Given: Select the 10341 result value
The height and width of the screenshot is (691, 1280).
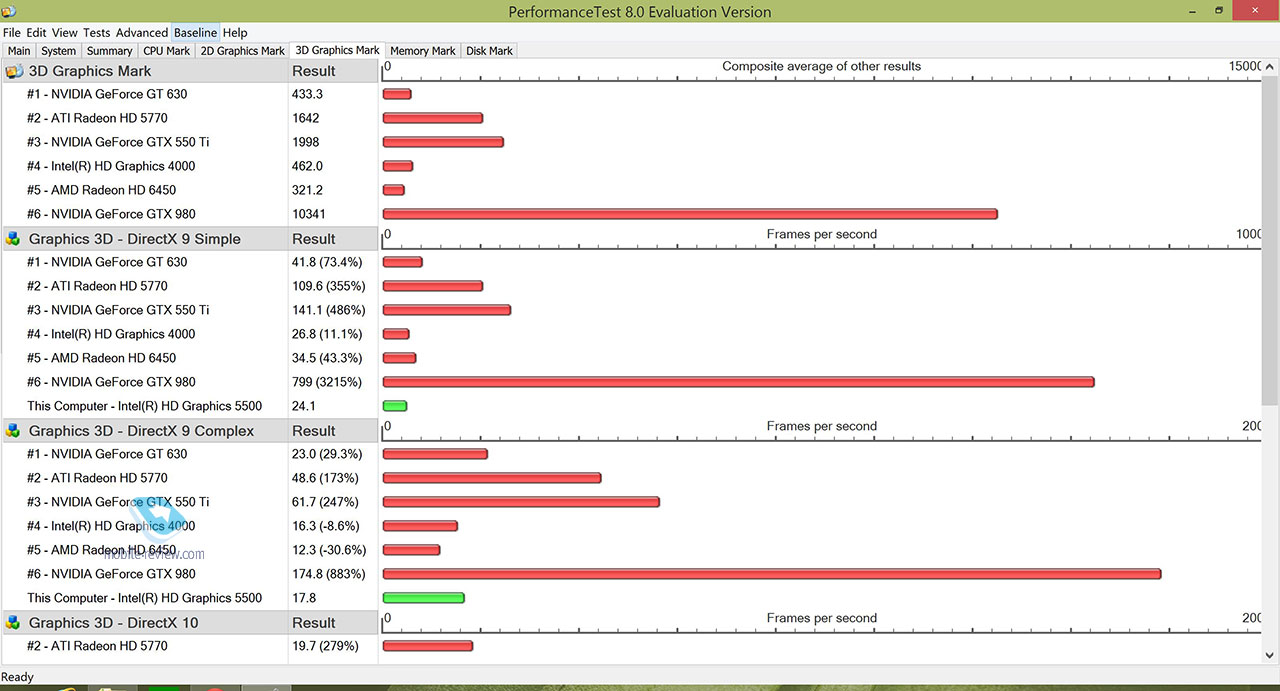Looking at the screenshot, I should click(x=309, y=214).
